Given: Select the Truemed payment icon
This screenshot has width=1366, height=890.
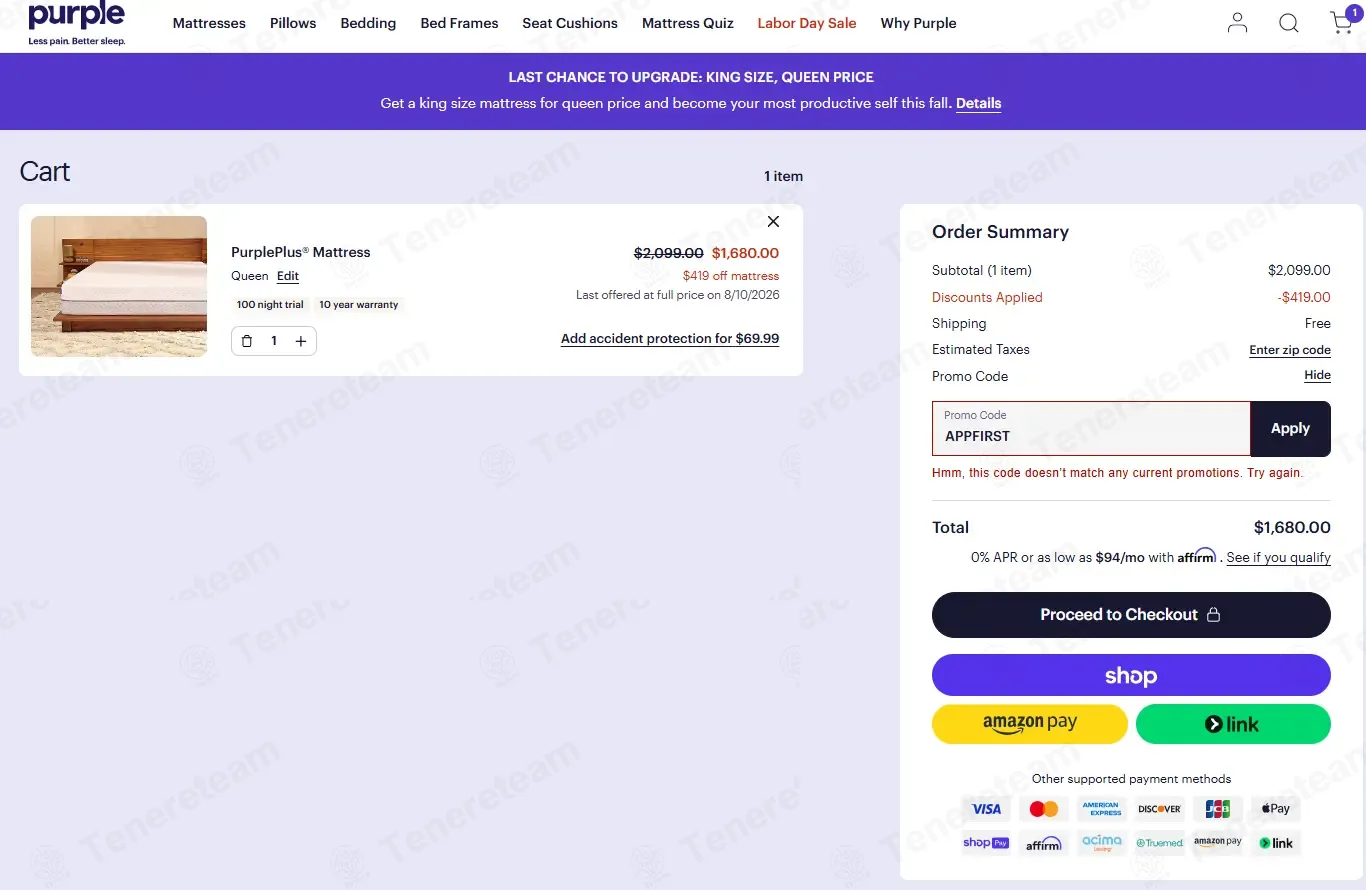Looking at the screenshot, I should (x=1160, y=843).
